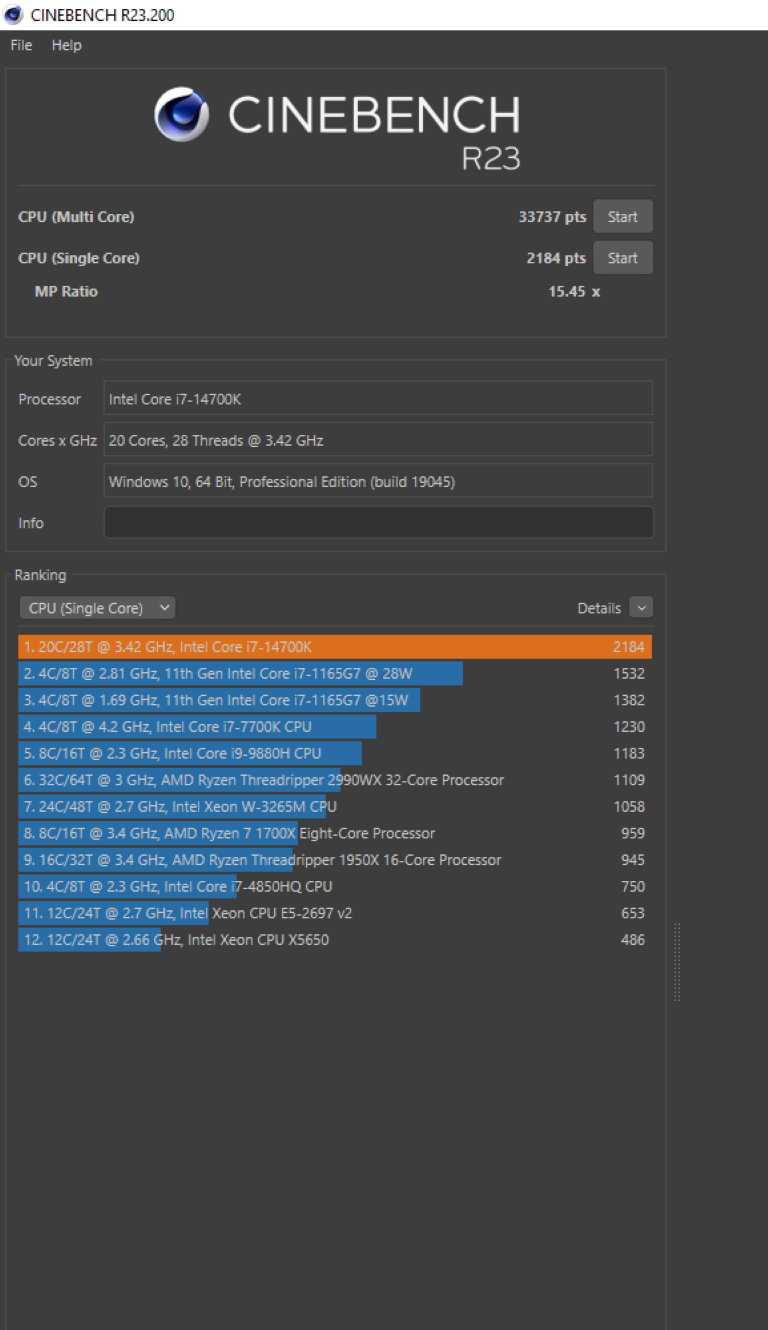Select ranking row 1 Intel Core i7-14700K
The width and height of the screenshot is (768, 1330).
(335, 647)
